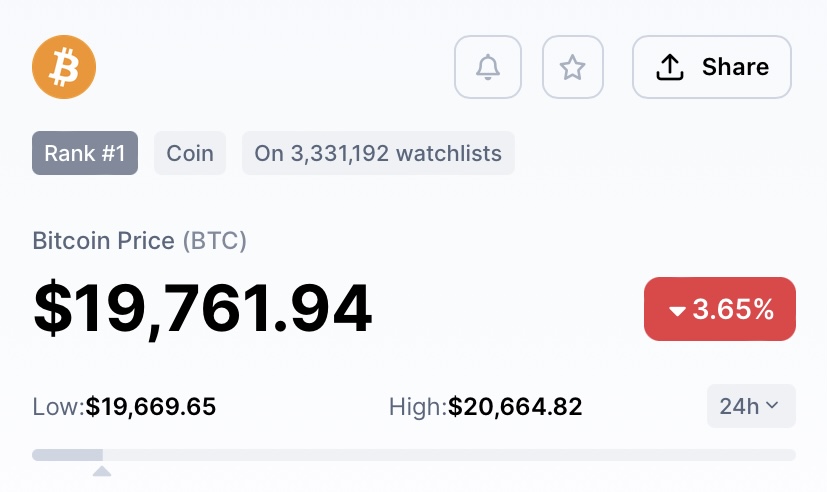Click the low-high price range bar
The width and height of the screenshot is (827, 492).
point(414,455)
